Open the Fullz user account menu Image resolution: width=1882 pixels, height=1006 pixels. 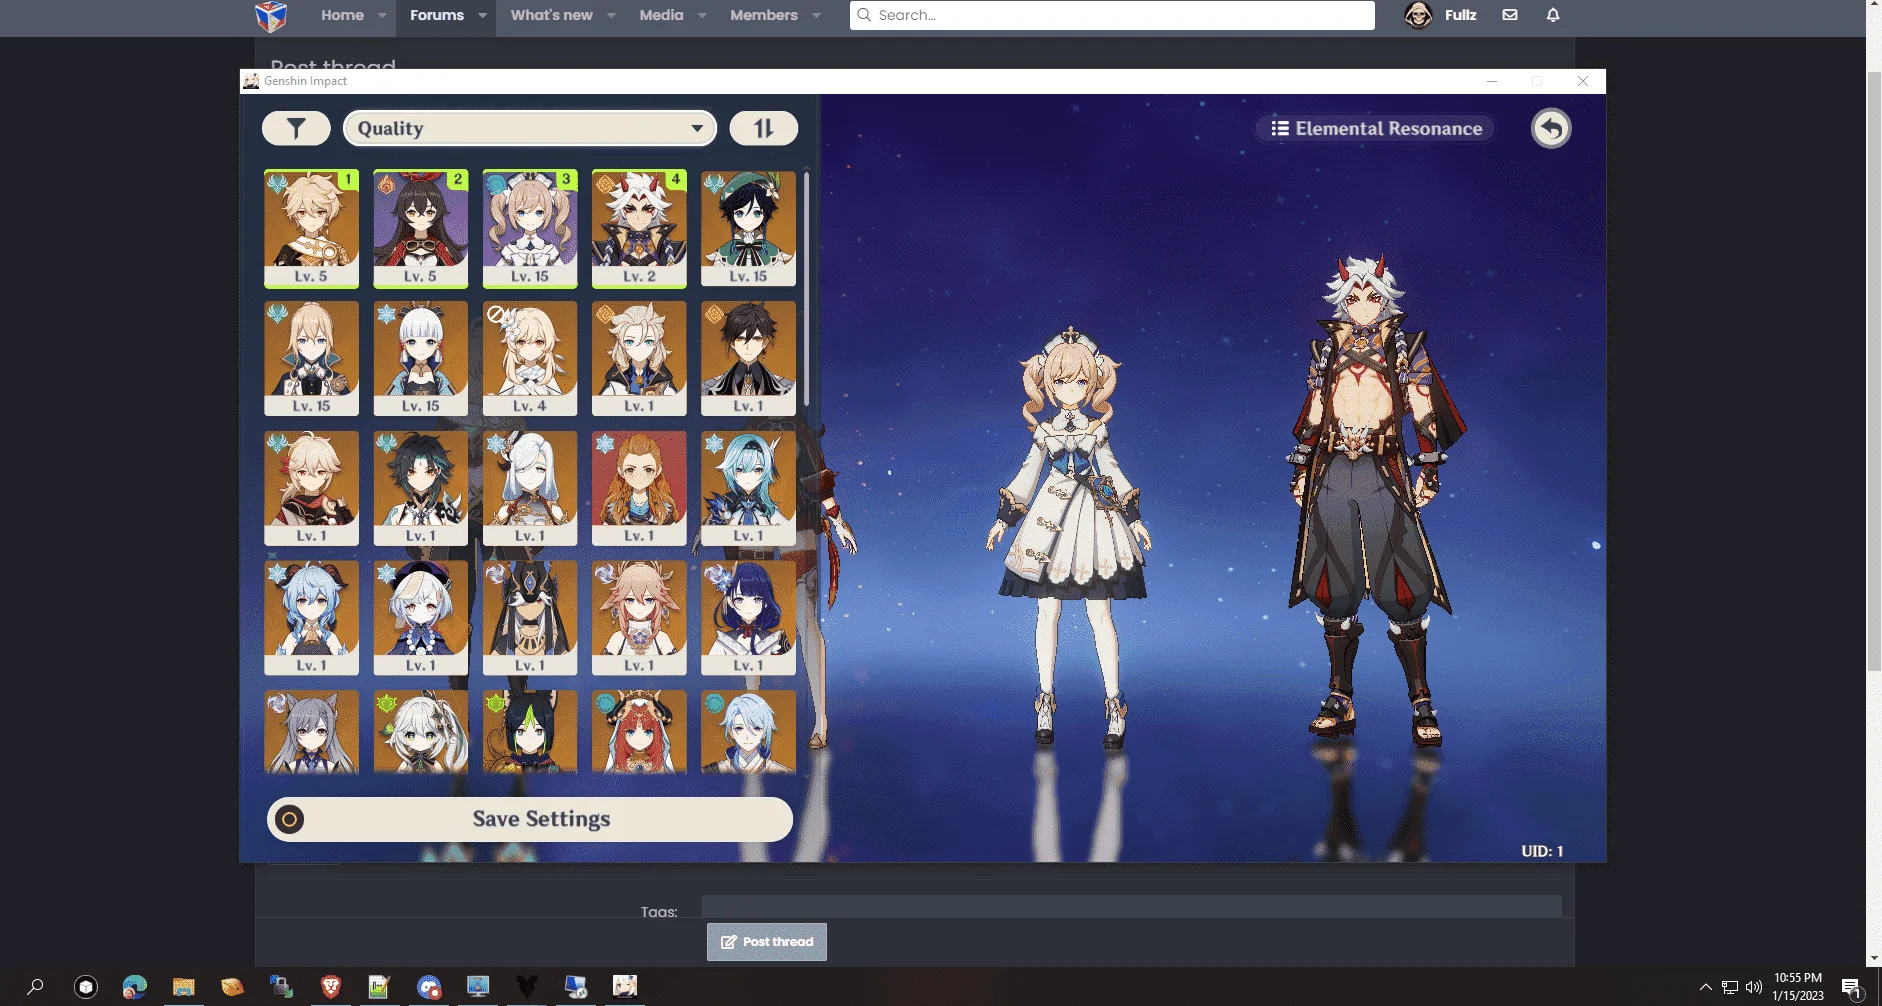[1441, 15]
